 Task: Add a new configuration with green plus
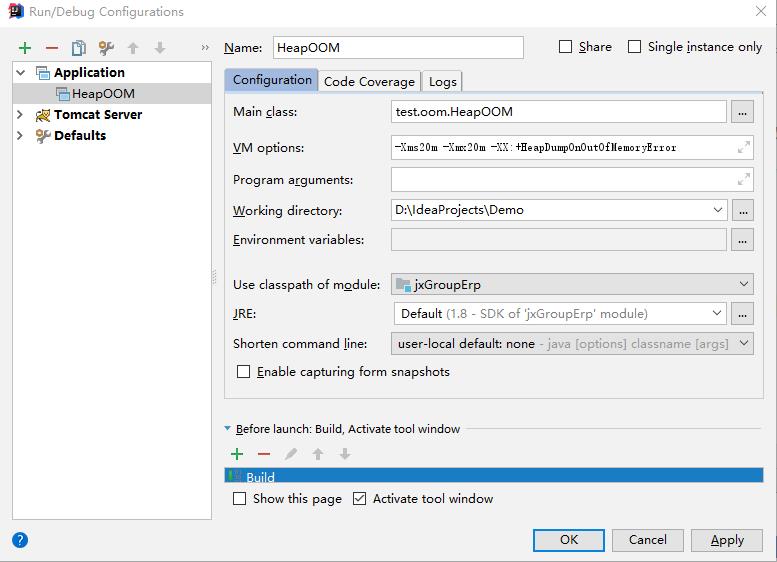[x=25, y=48]
